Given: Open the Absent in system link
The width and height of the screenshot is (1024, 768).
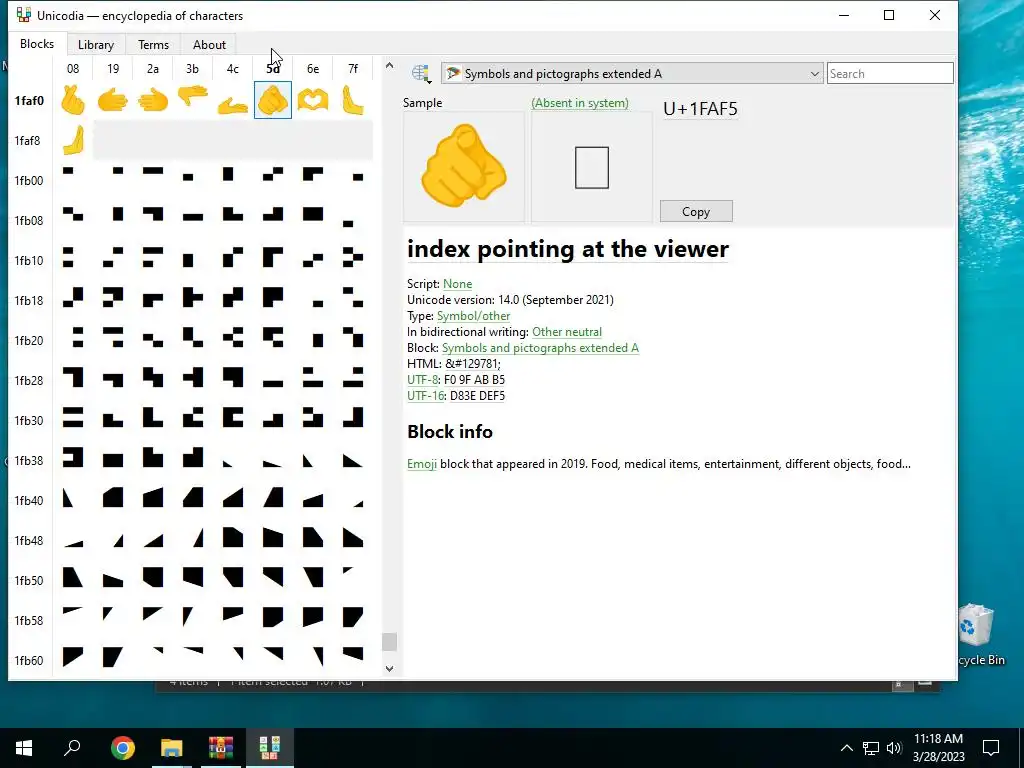Looking at the screenshot, I should pos(580,103).
